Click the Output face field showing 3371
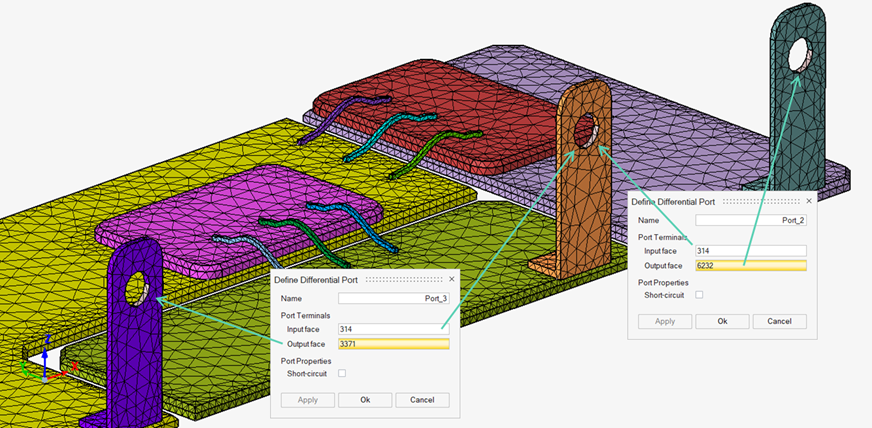 tap(394, 344)
